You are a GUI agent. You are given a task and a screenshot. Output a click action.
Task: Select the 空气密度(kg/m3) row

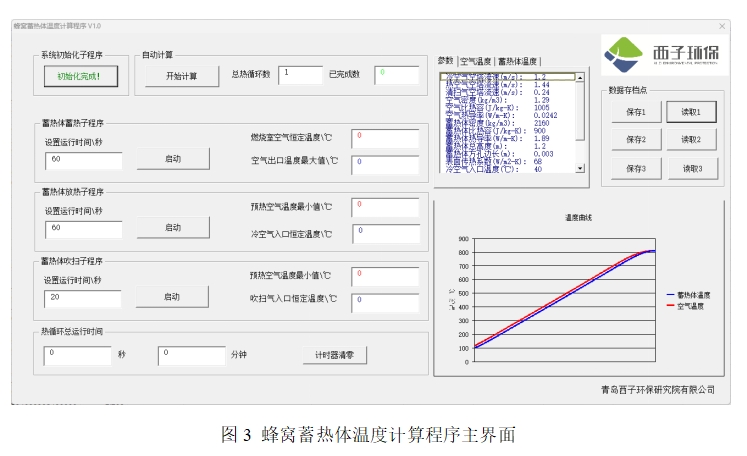(508, 100)
